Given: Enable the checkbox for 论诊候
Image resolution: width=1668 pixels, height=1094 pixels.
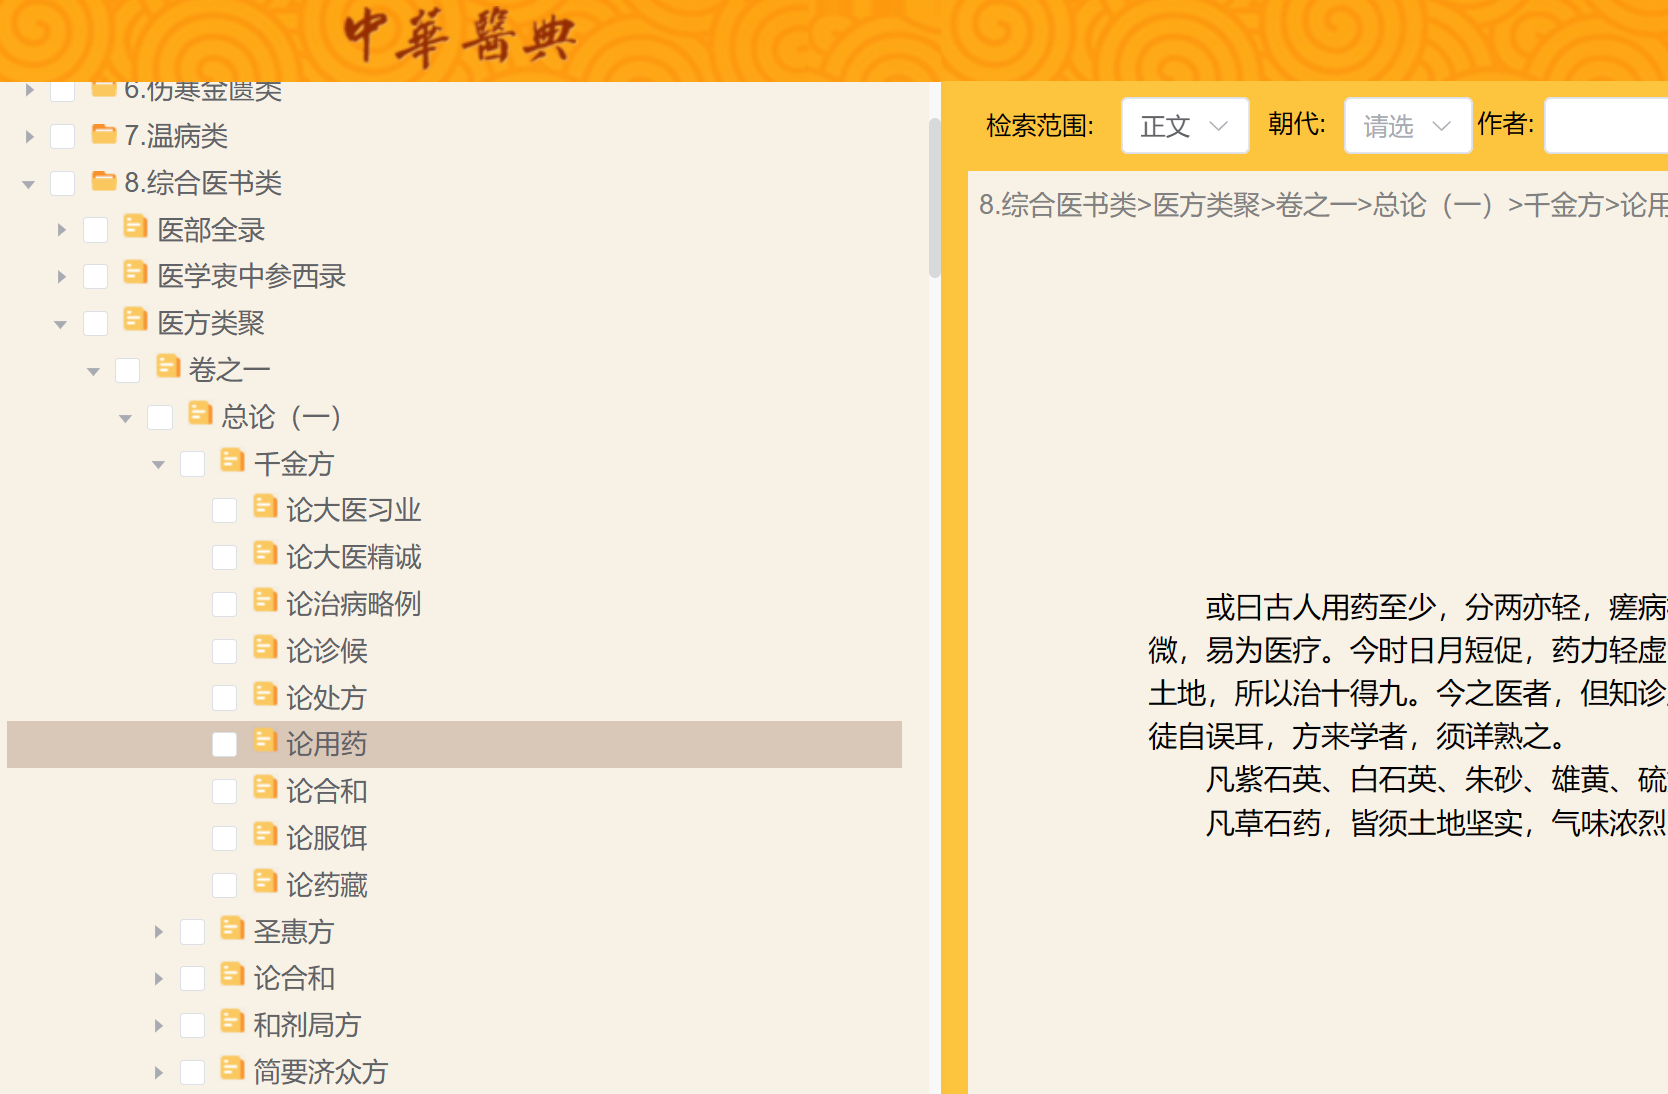Looking at the screenshot, I should [225, 652].
